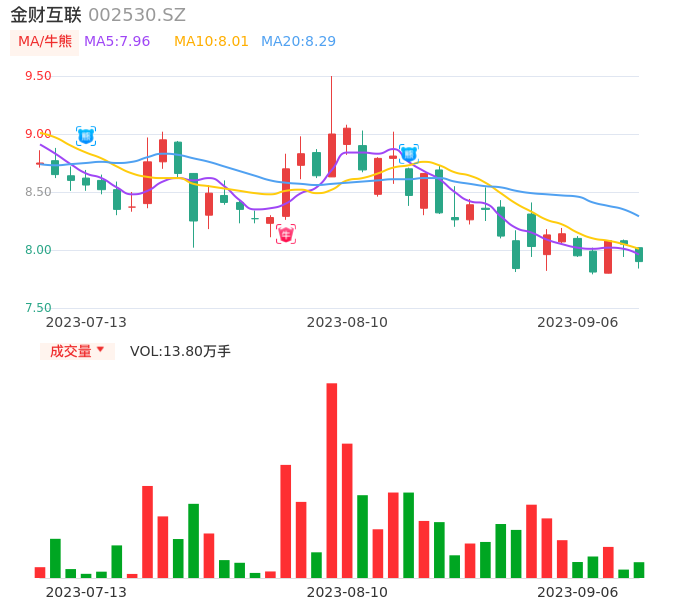The width and height of the screenshot is (686, 606).
Task: Click the 2023-09-06 date under the candlestick chart
Action: pos(578,322)
